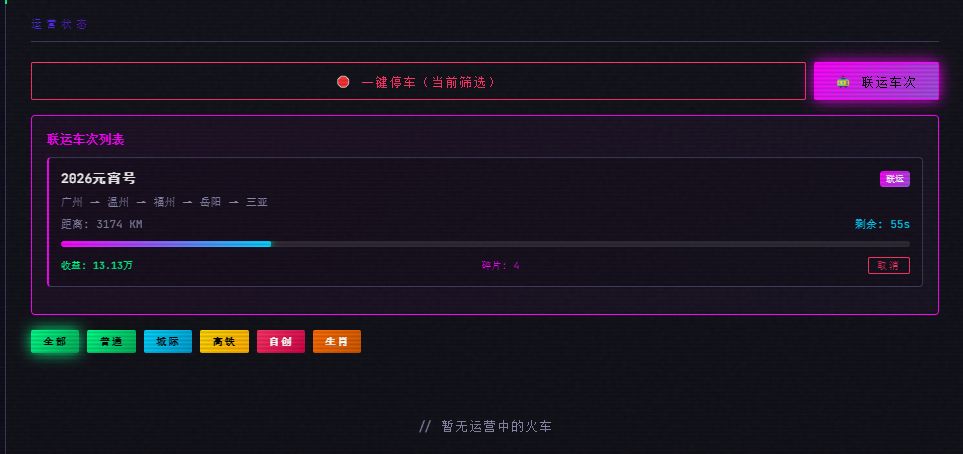Image resolution: width=963 pixels, height=454 pixels.
Task: Click the 运营状态 section header
Action: [x=59, y=24]
